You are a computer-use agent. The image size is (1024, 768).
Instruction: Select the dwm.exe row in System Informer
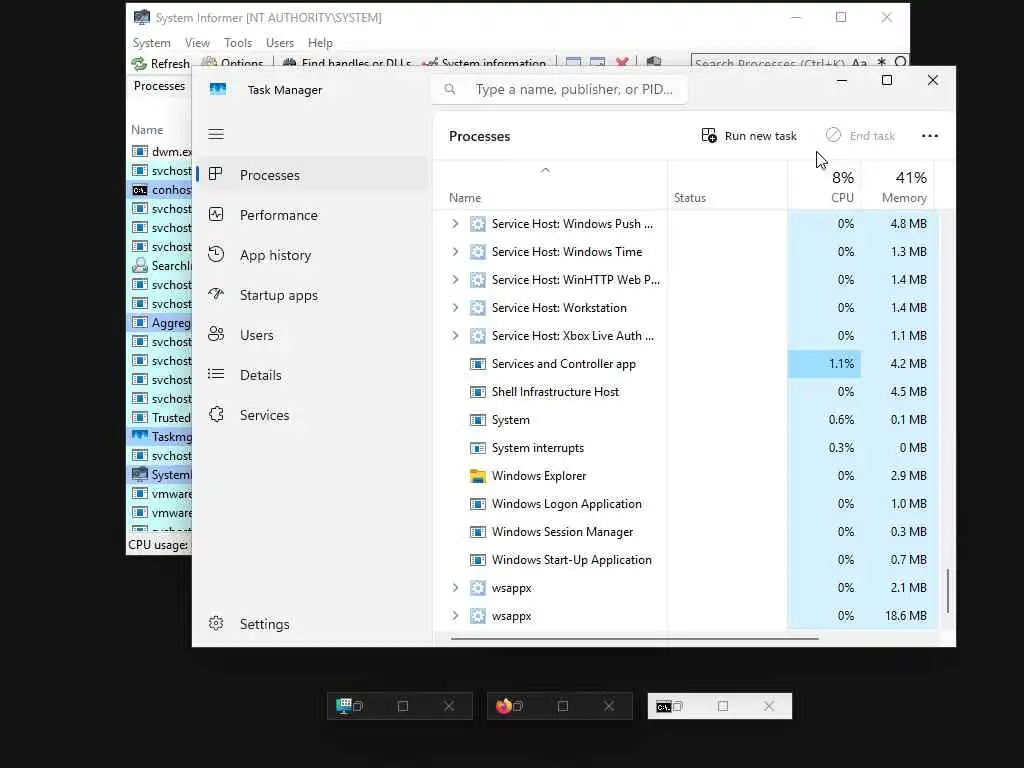159,152
